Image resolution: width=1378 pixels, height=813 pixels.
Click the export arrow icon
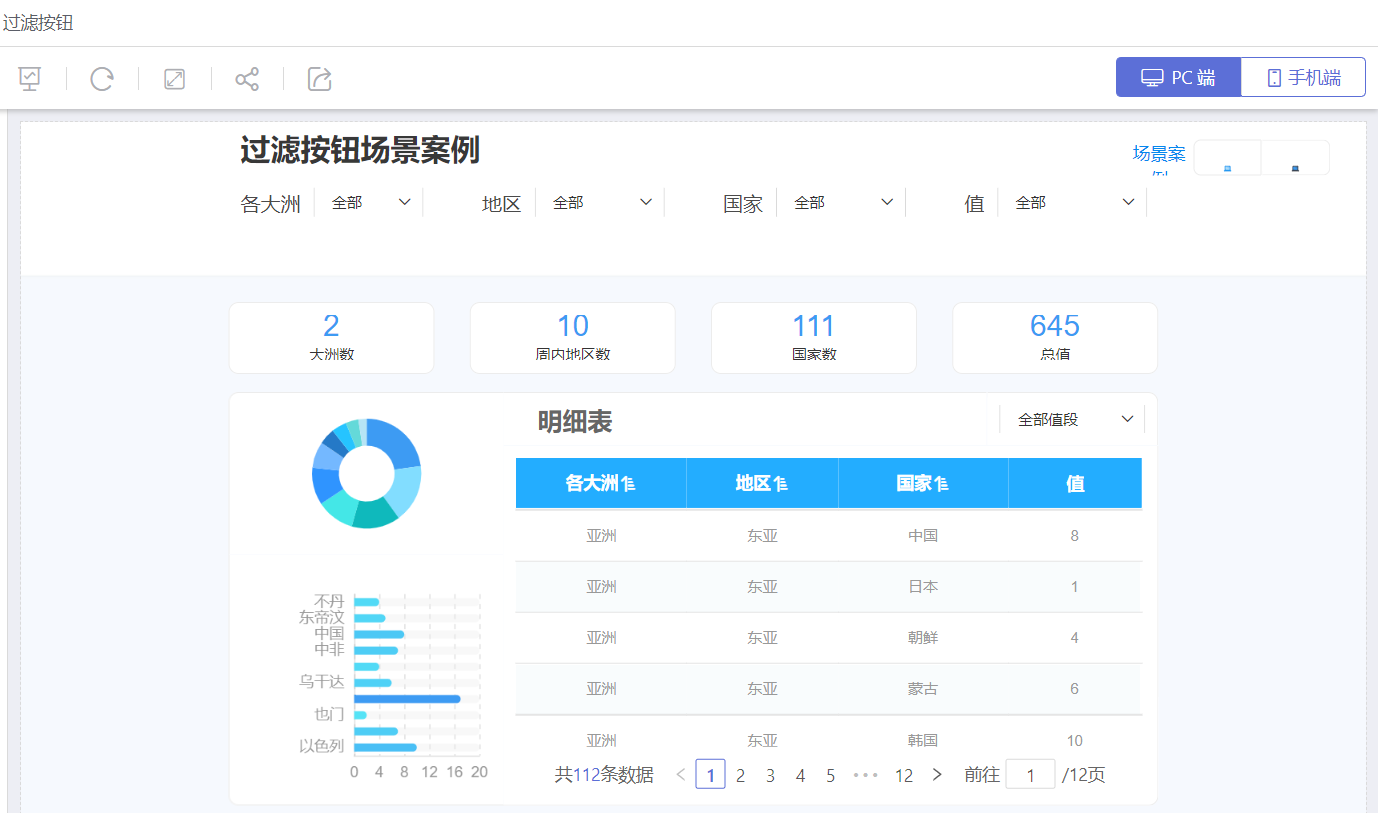click(x=319, y=79)
